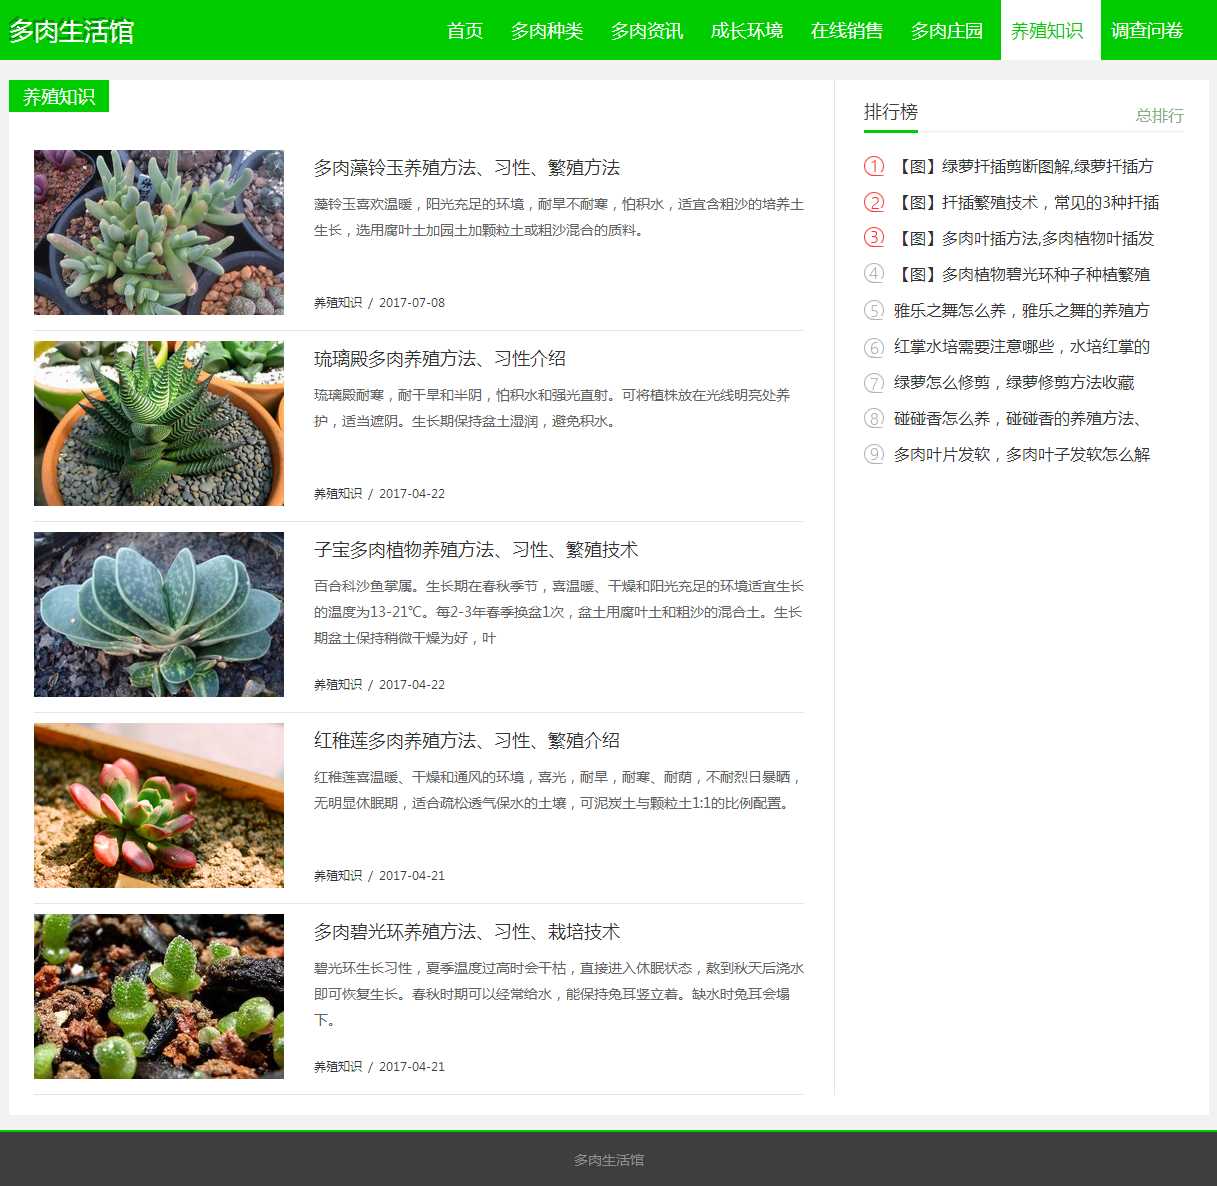Go to the 多肉种类 menu page

547,31
